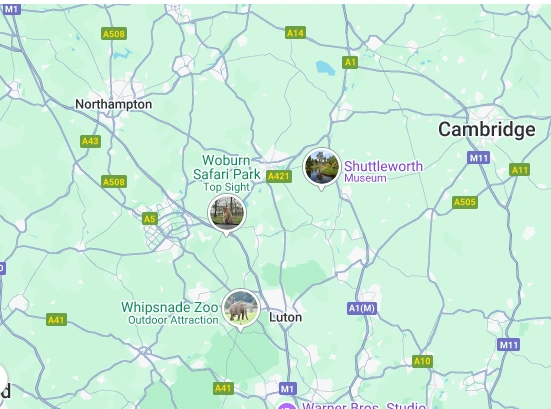The height and width of the screenshot is (409, 551).
Task: Click the Luton town label
Action: pos(285,317)
